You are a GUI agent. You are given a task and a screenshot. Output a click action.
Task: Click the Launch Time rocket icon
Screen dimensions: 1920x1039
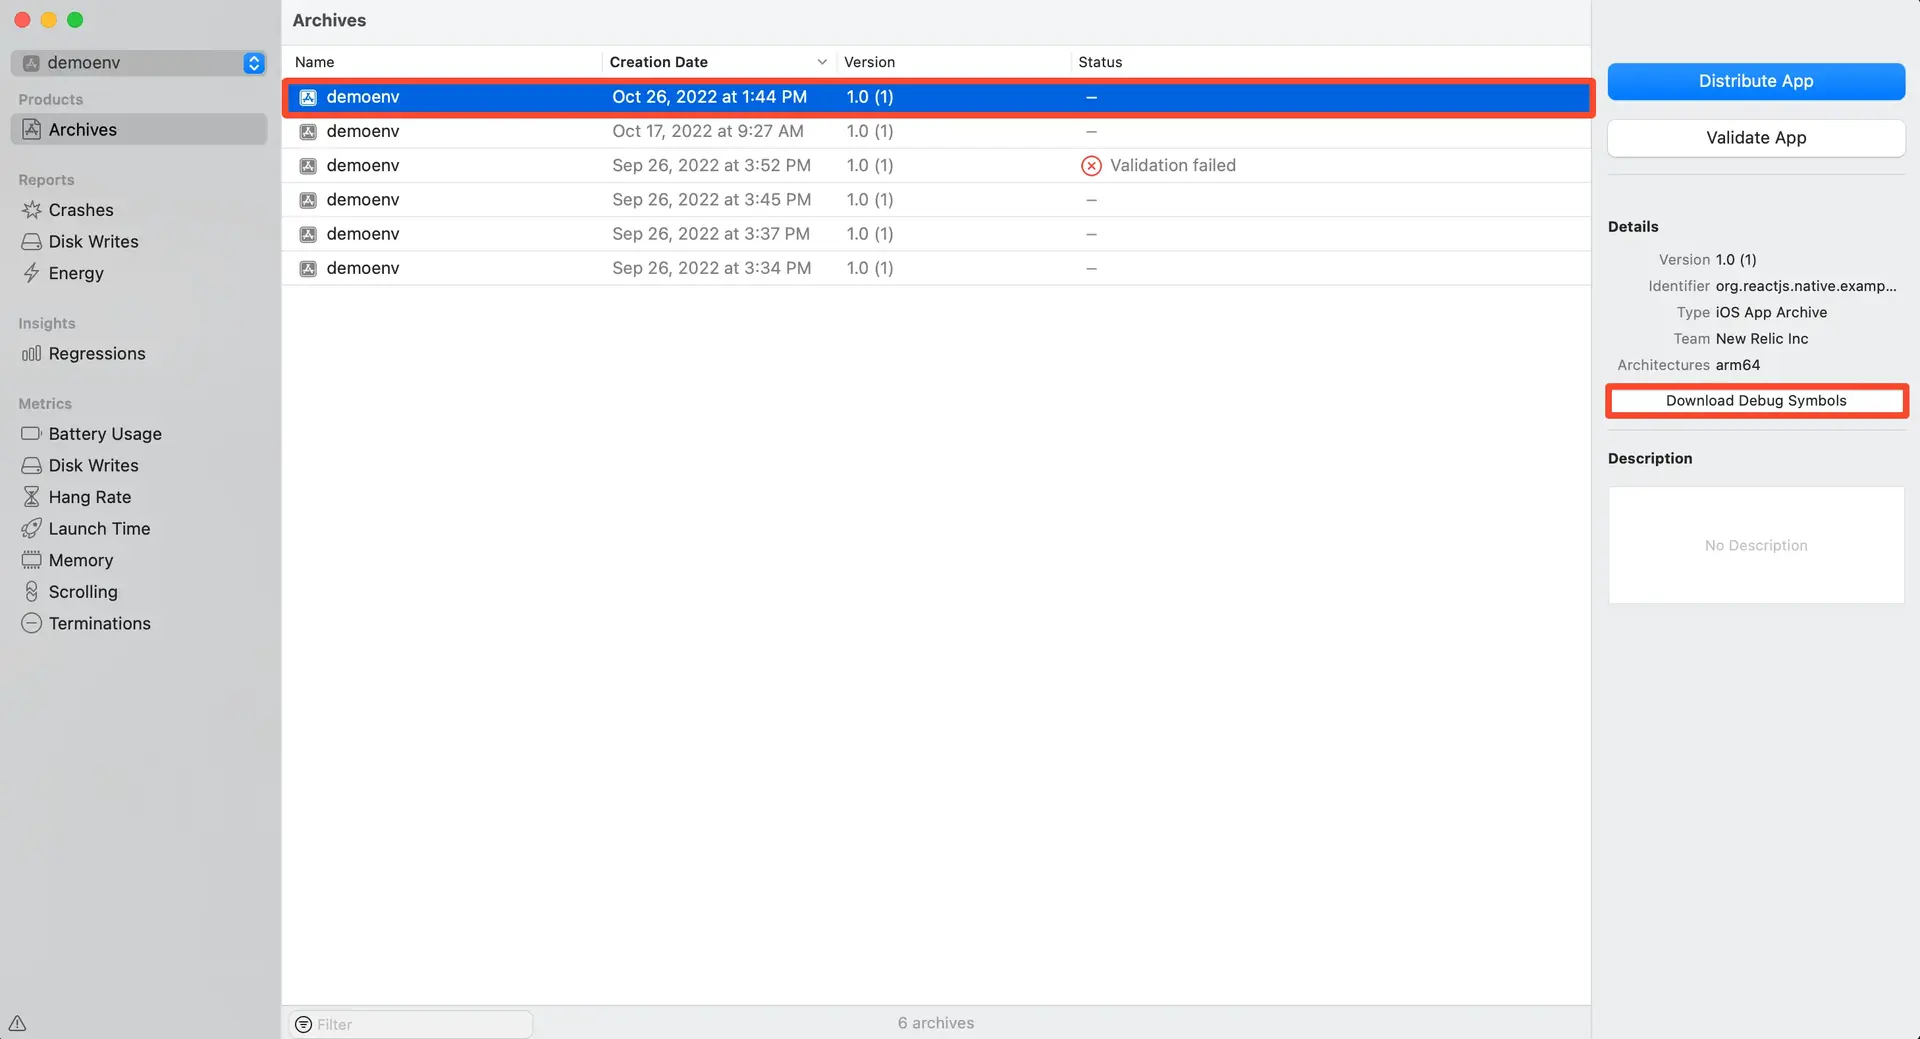pyautogui.click(x=31, y=529)
